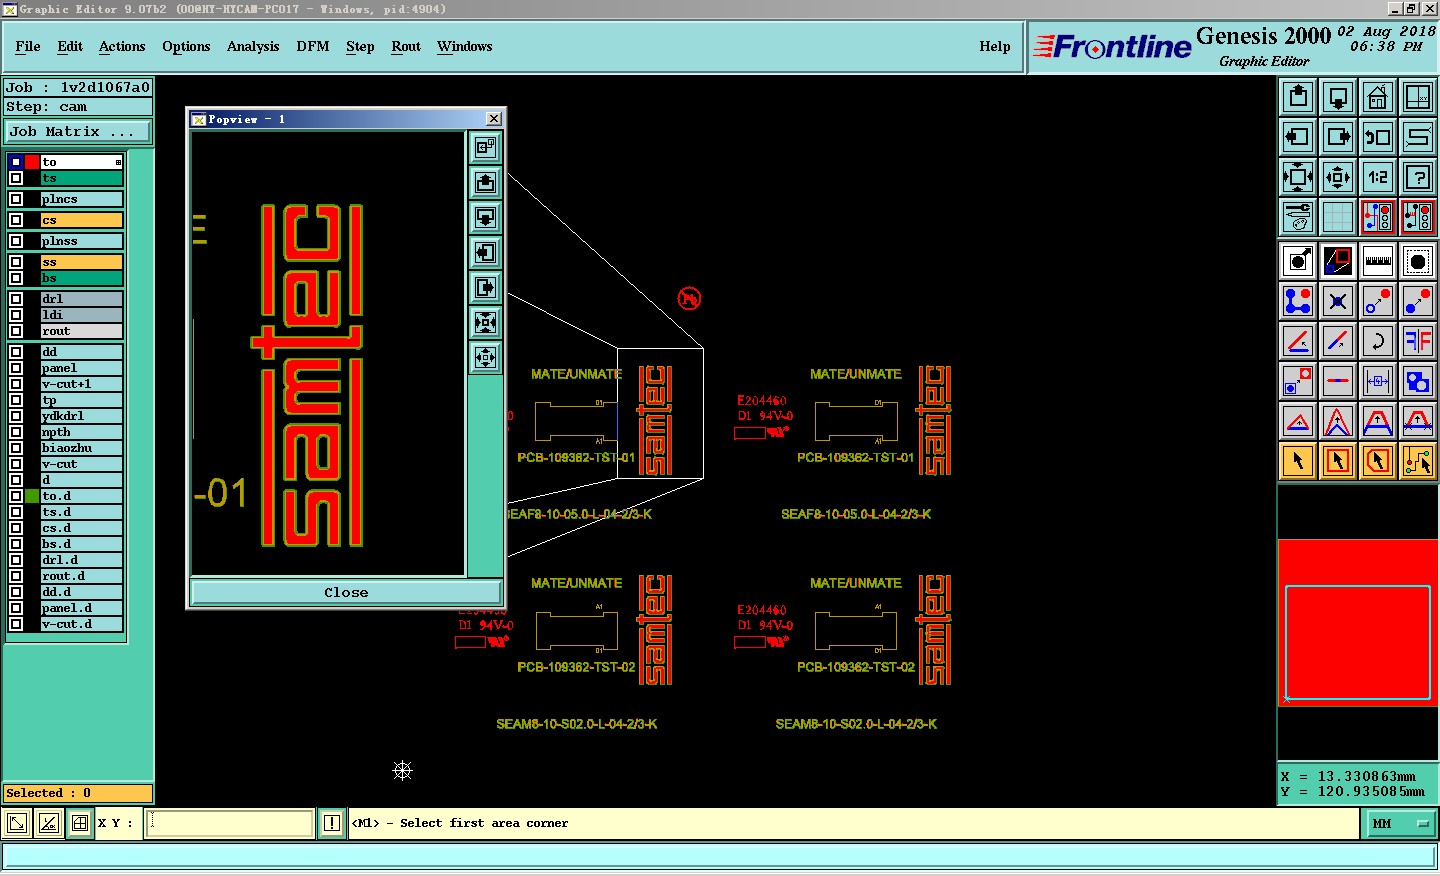Toggle the panel layer checkbox

click(16, 368)
